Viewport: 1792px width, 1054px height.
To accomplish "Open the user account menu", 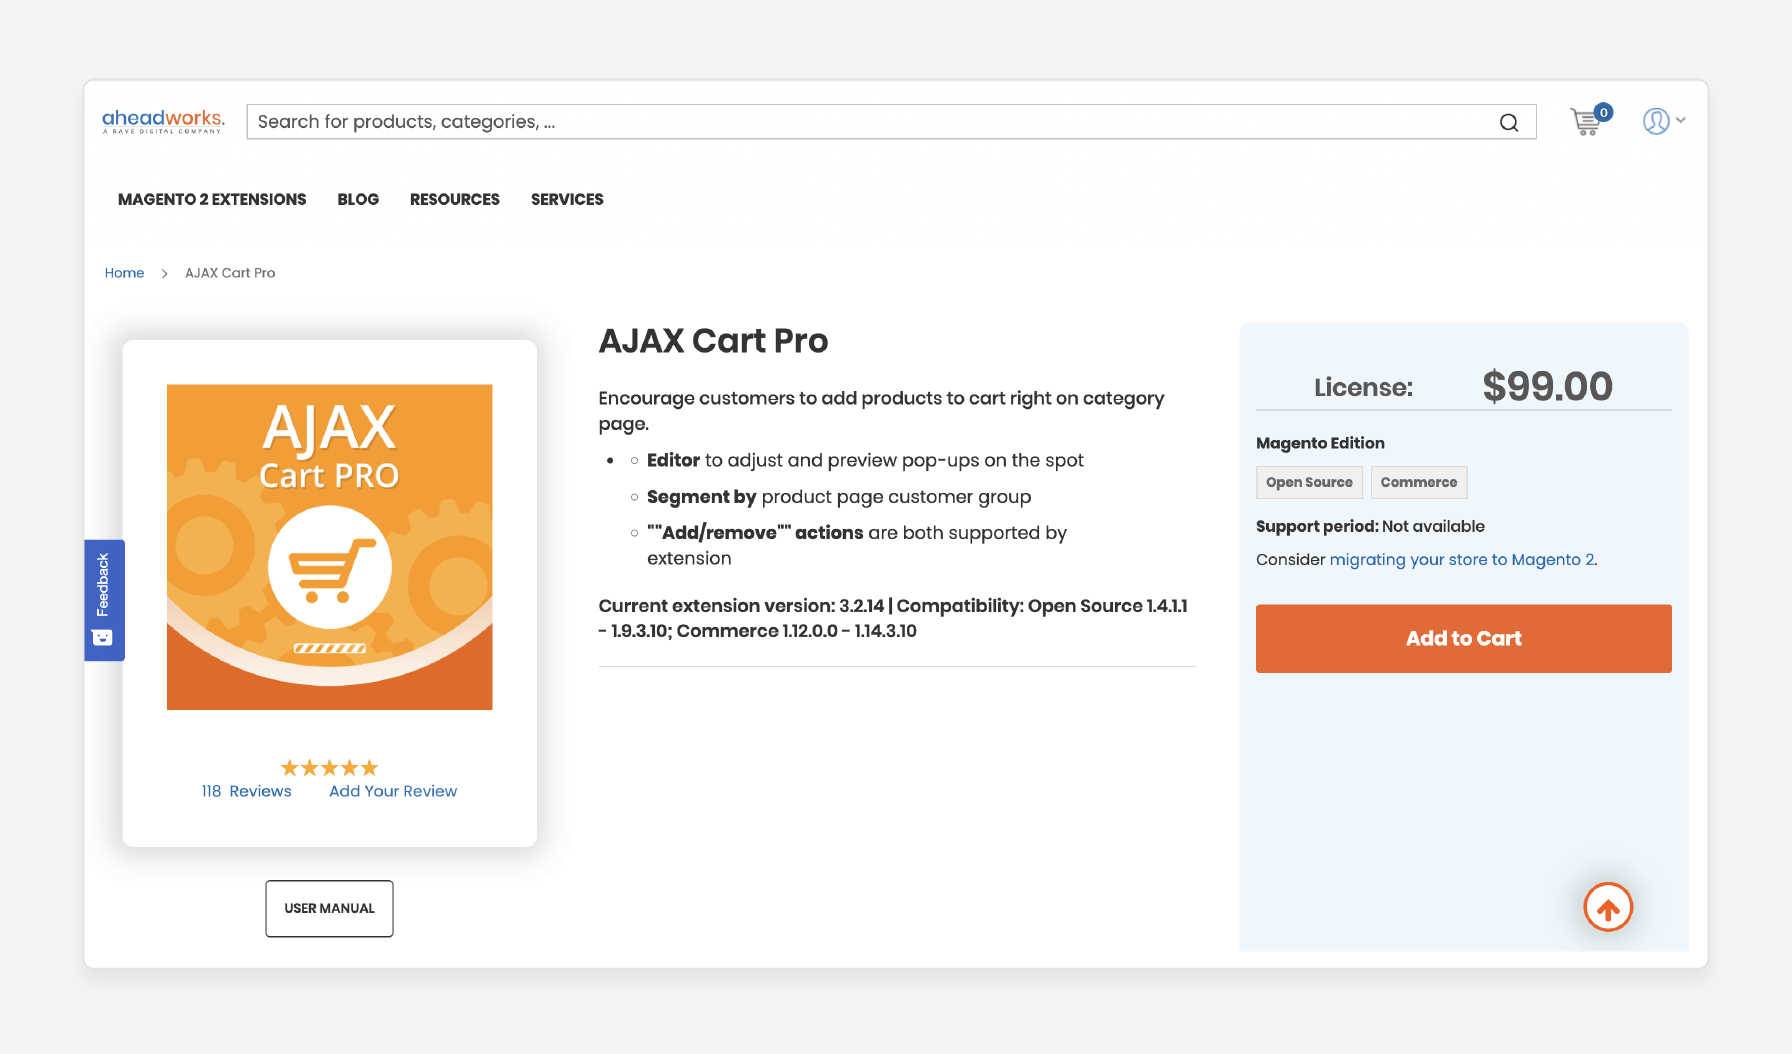I will 1664,121.
